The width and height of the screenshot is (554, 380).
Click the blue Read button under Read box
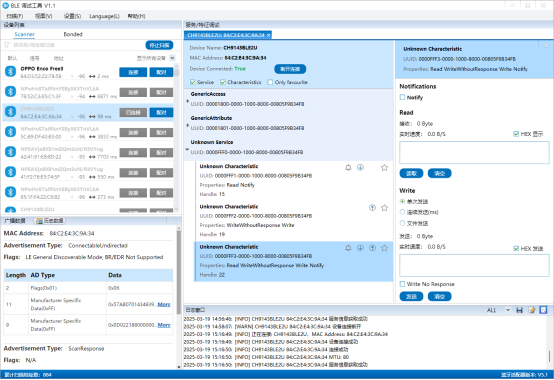coord(411,173)
